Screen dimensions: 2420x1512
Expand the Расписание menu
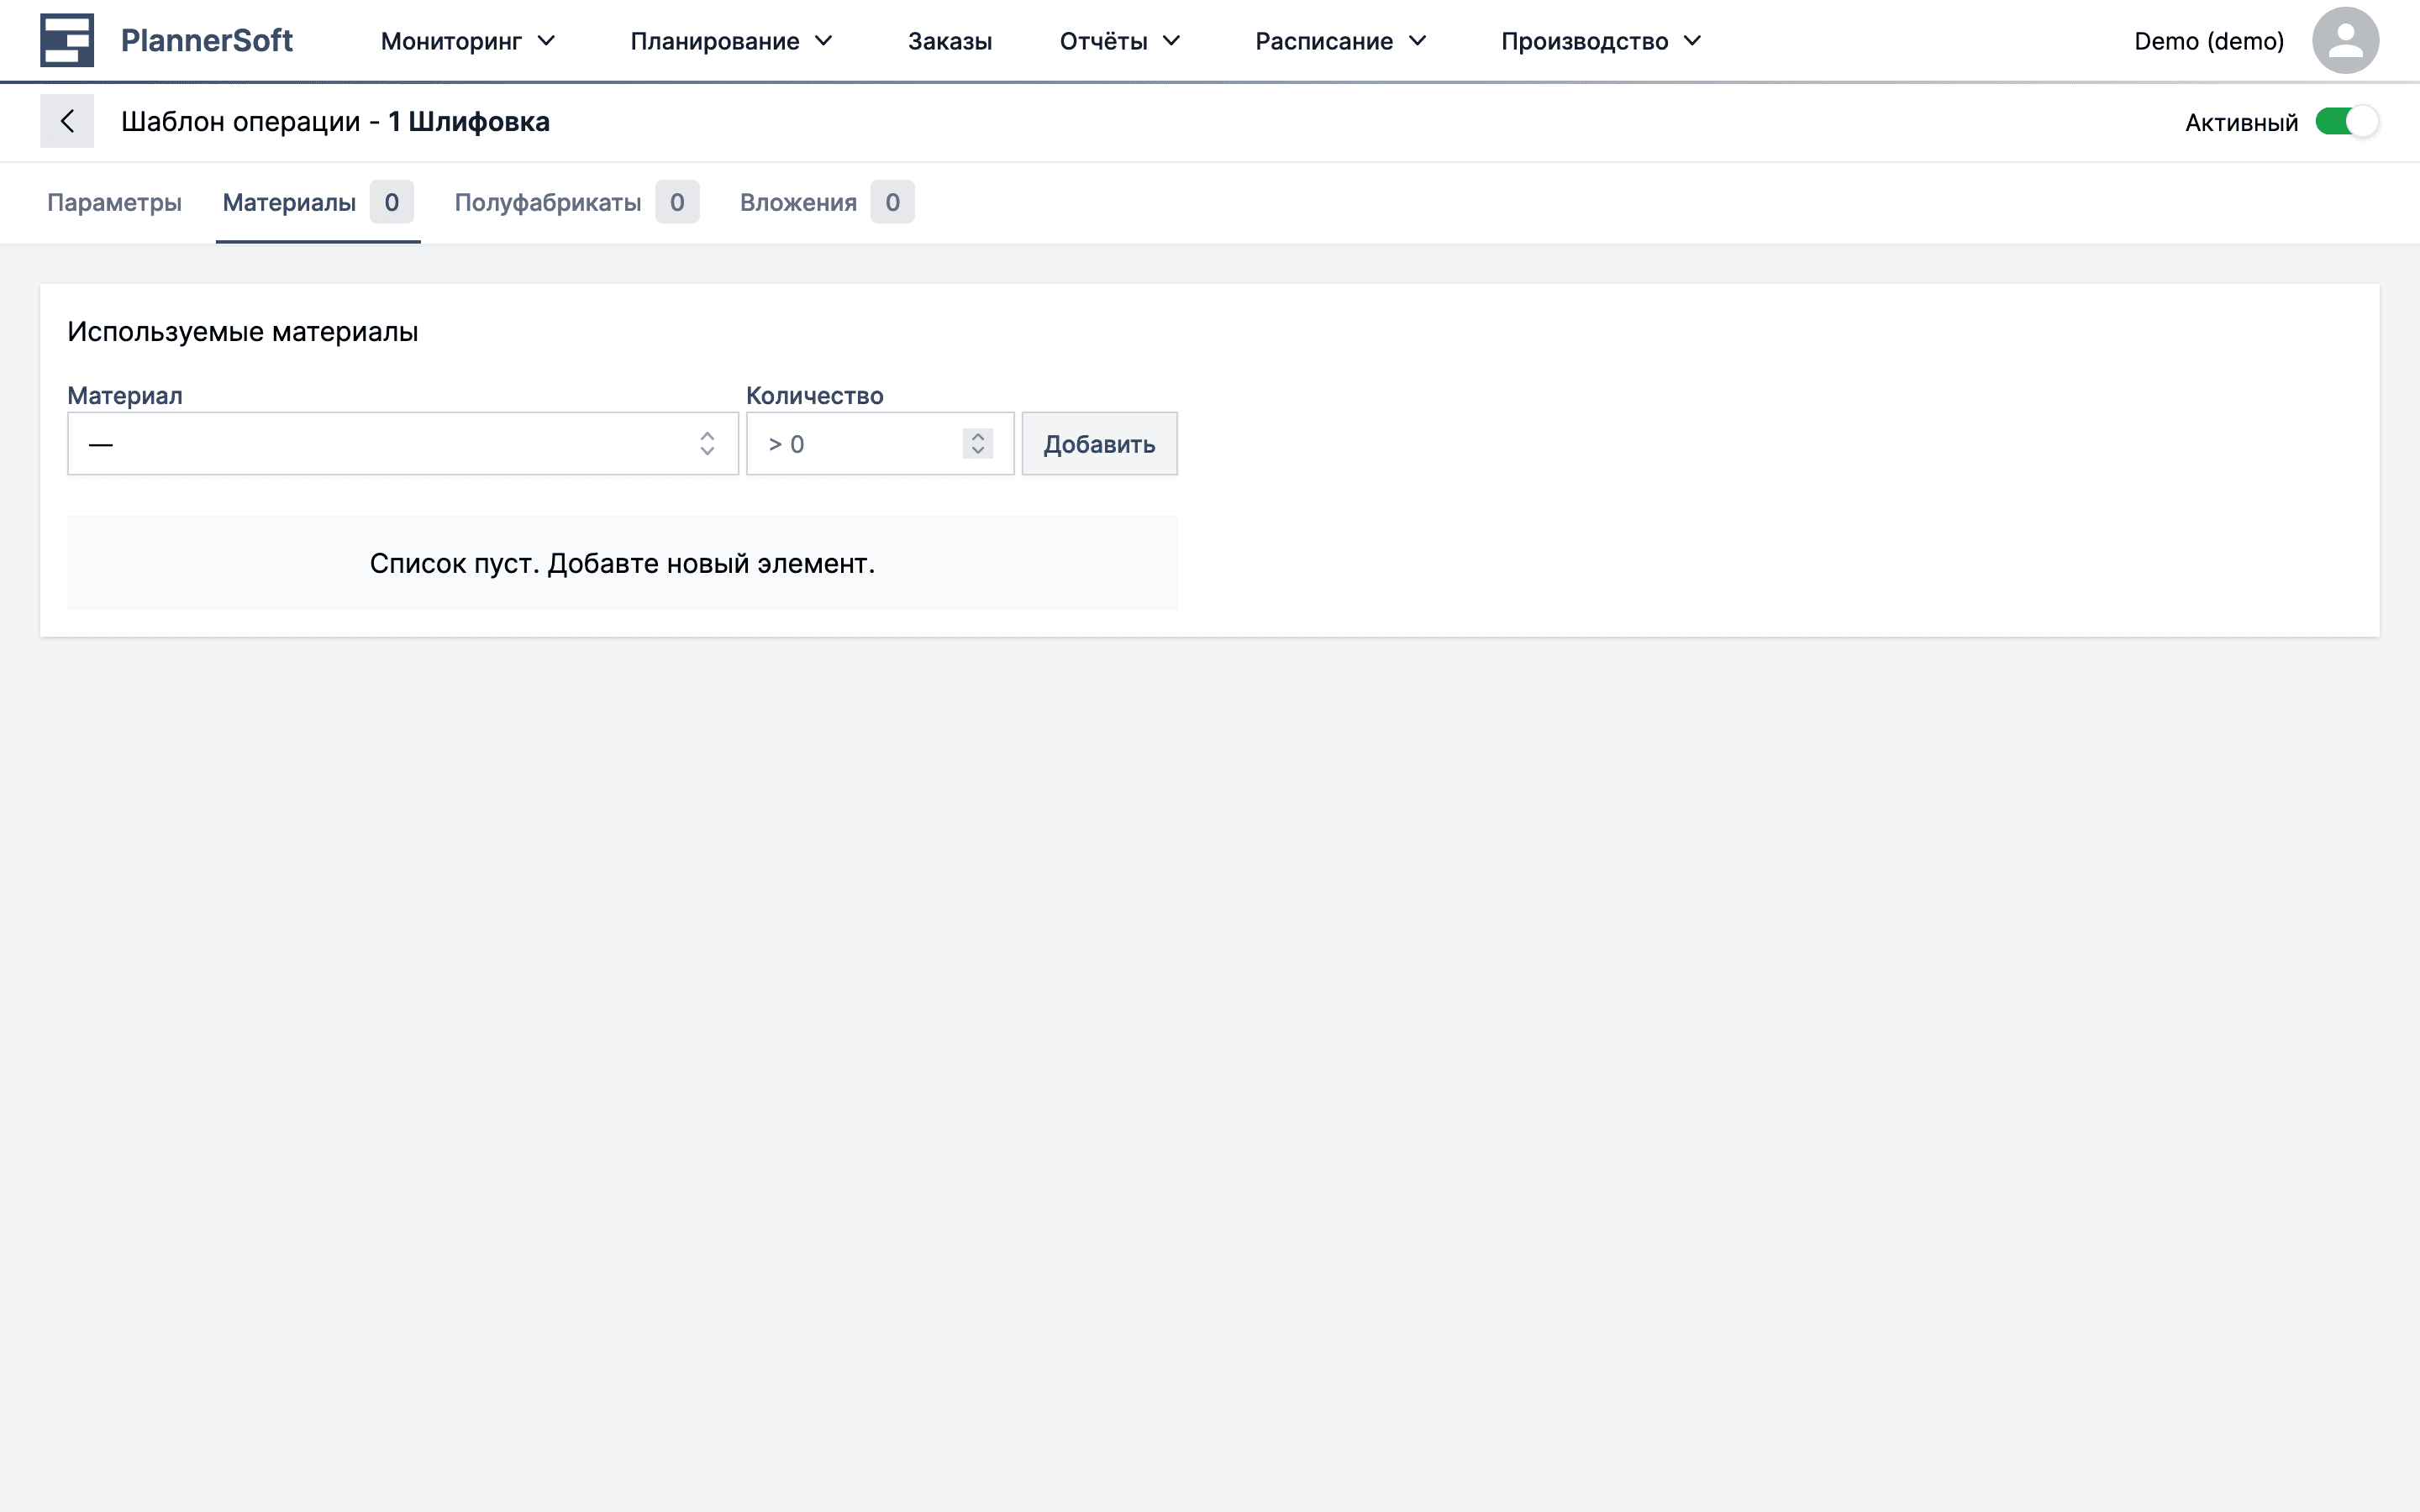pyautogui.click(x=1340, y=41)
